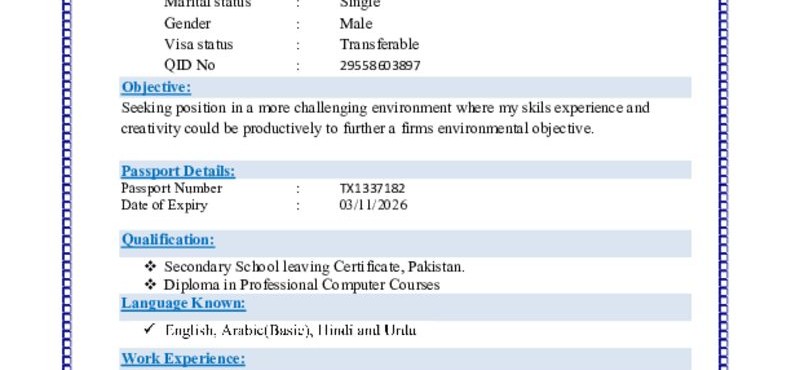Click the Visa status label
The width and height of the screenshot is (791, 370).
click(198, 44)
